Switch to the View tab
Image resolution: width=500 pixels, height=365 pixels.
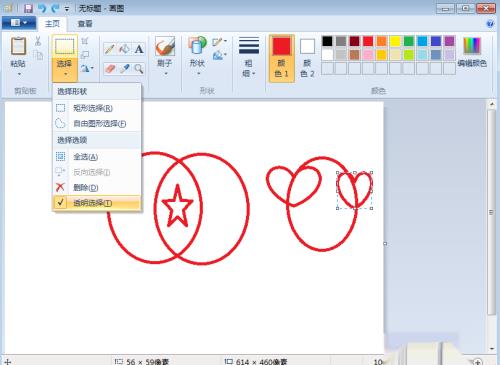[x=85, y=24]
